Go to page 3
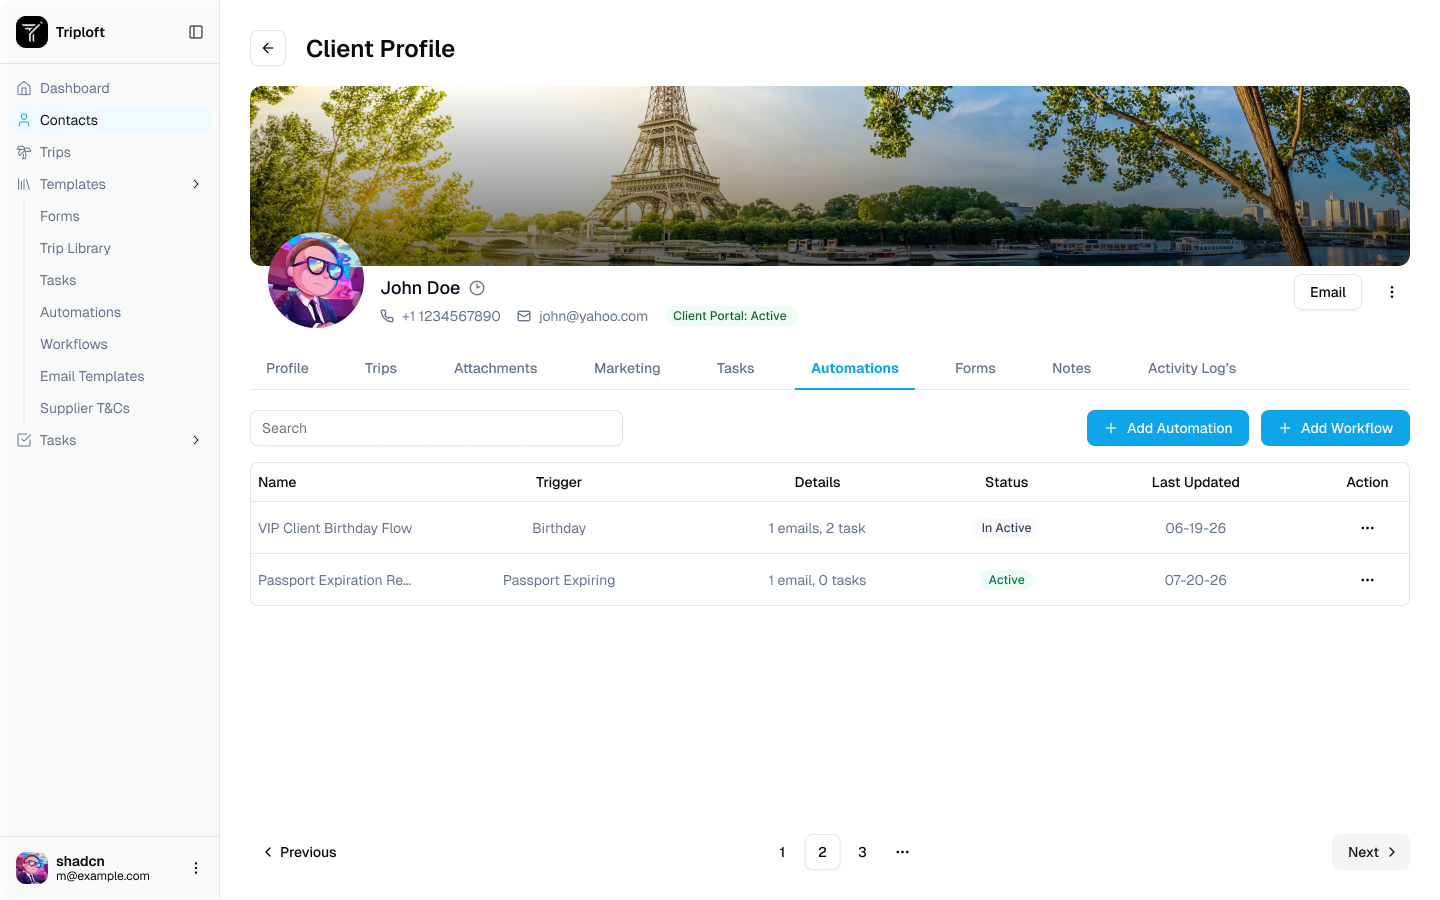1440x900 pixels. [x=862, y=852]
